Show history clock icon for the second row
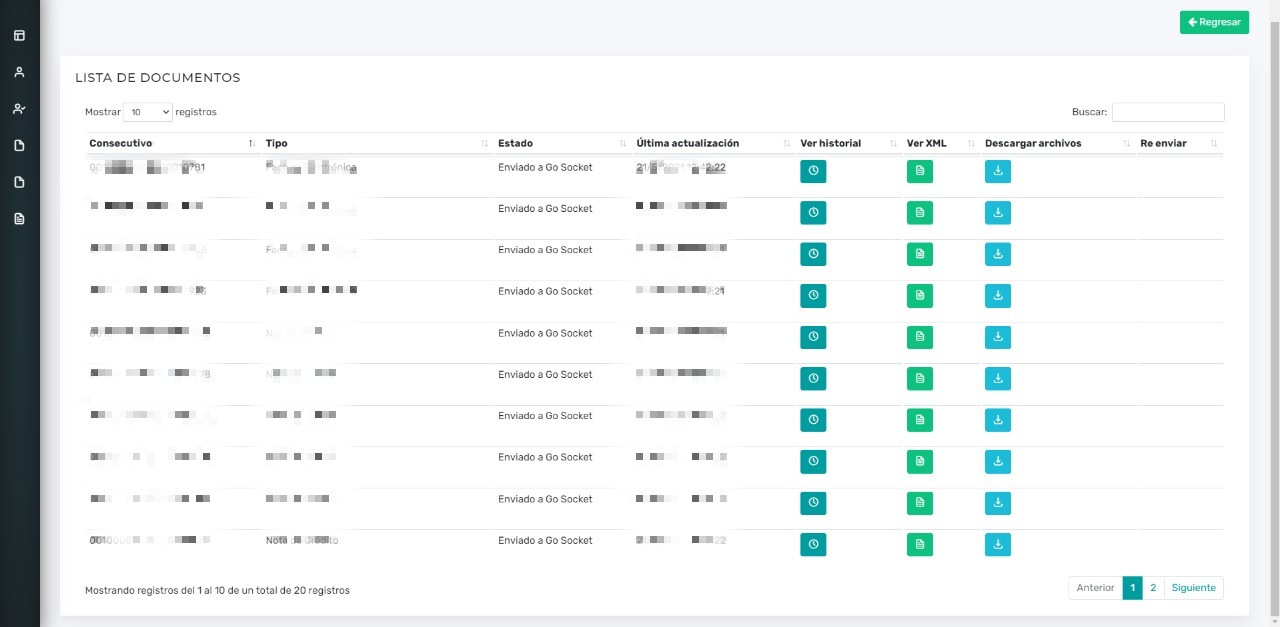This screenshot has height=627, width=1280. tap(813, 213)
